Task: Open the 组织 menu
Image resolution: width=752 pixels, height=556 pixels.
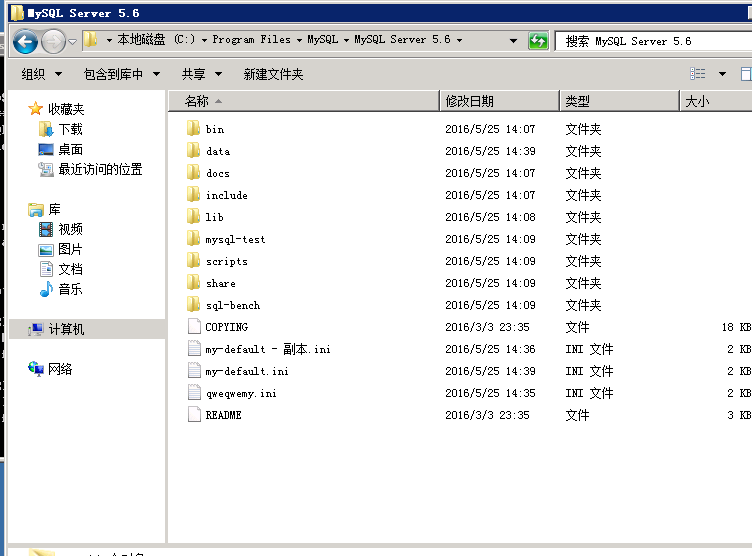Action: pos(42,74)
